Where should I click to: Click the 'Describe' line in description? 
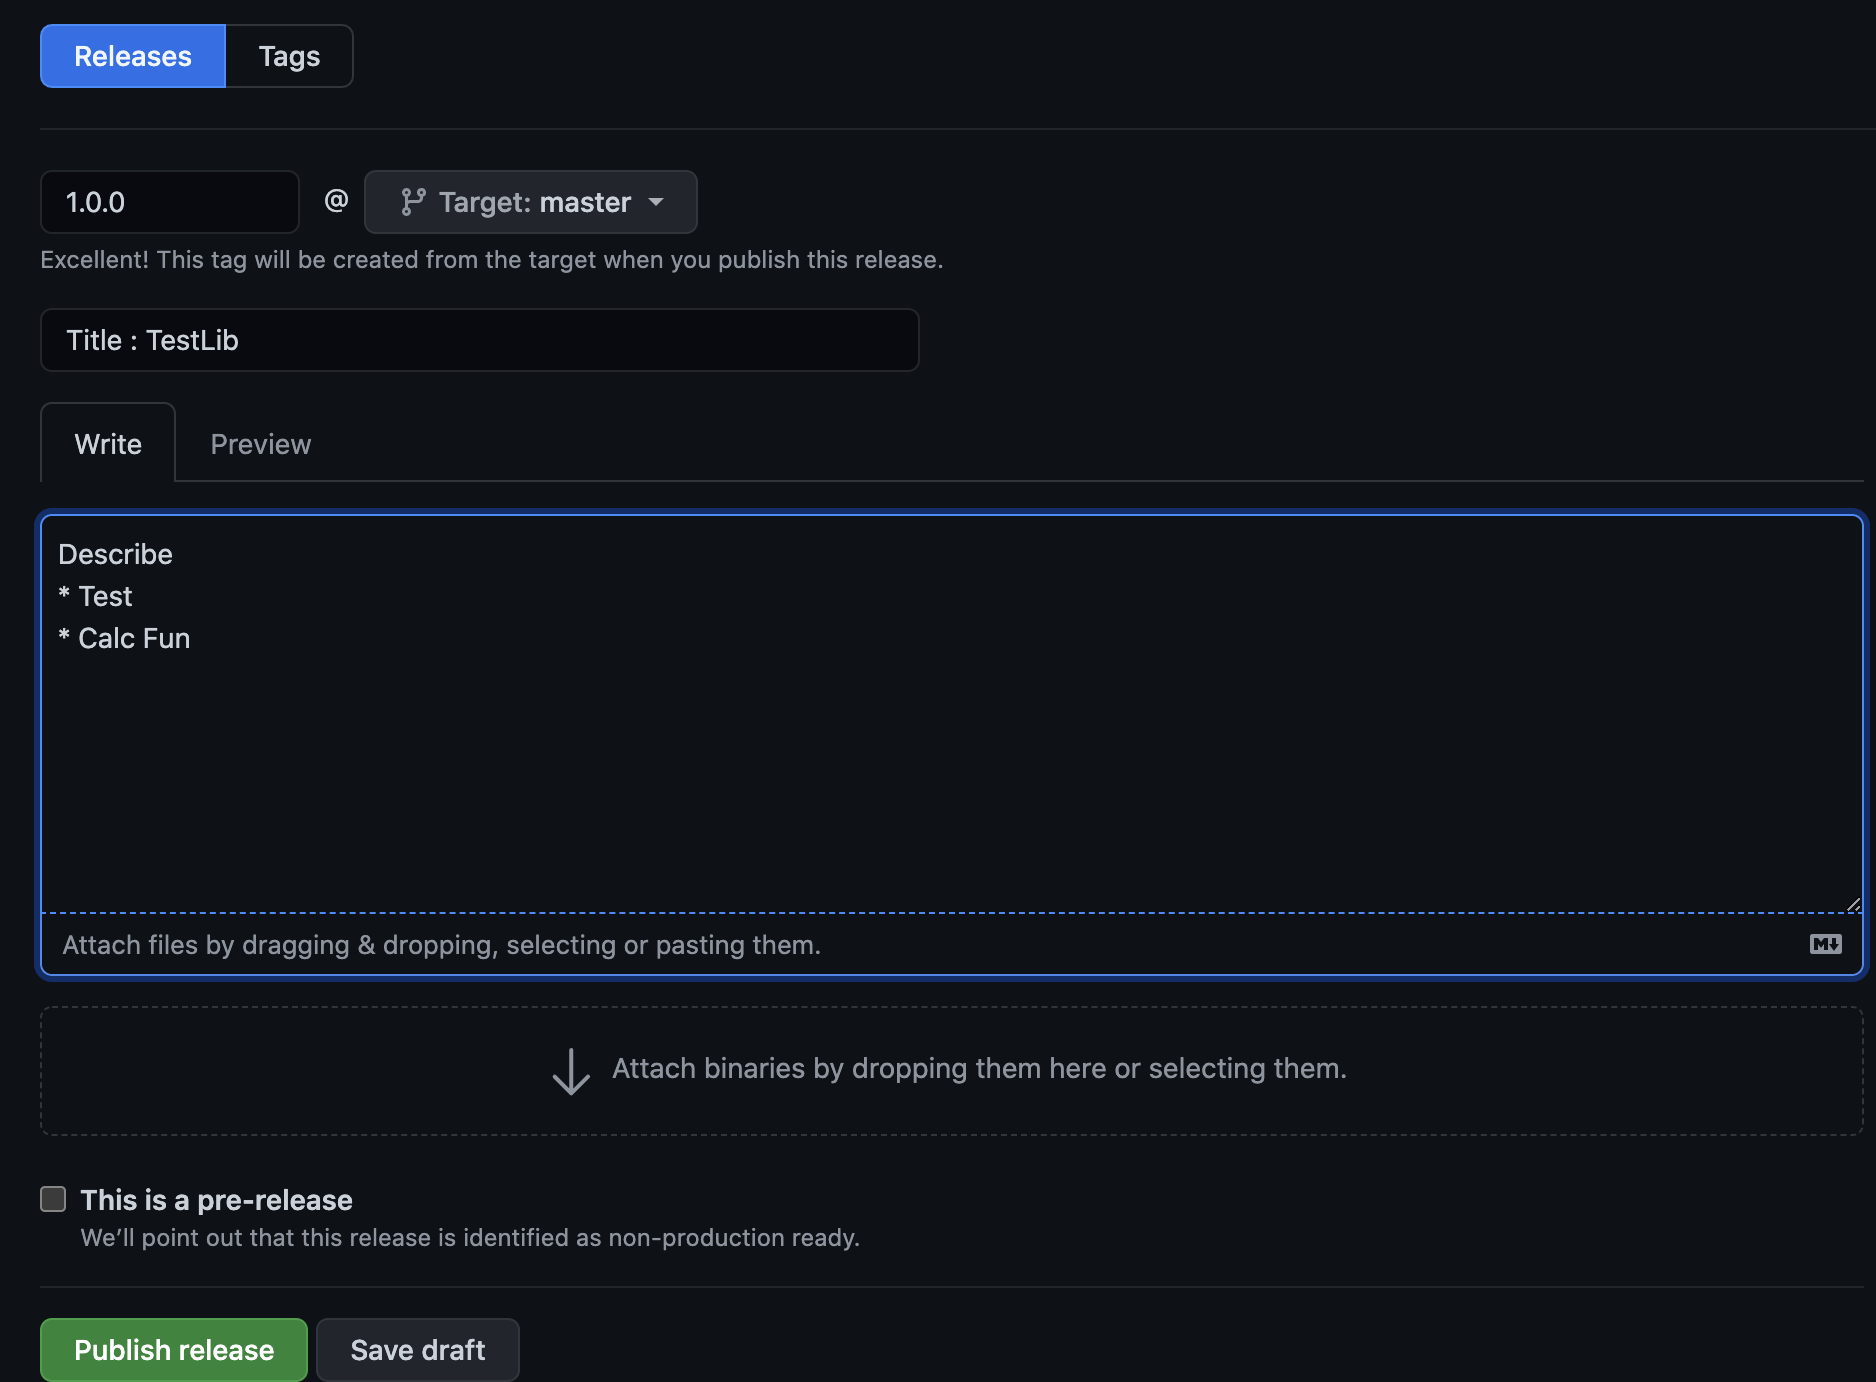[x=115, y=554]
